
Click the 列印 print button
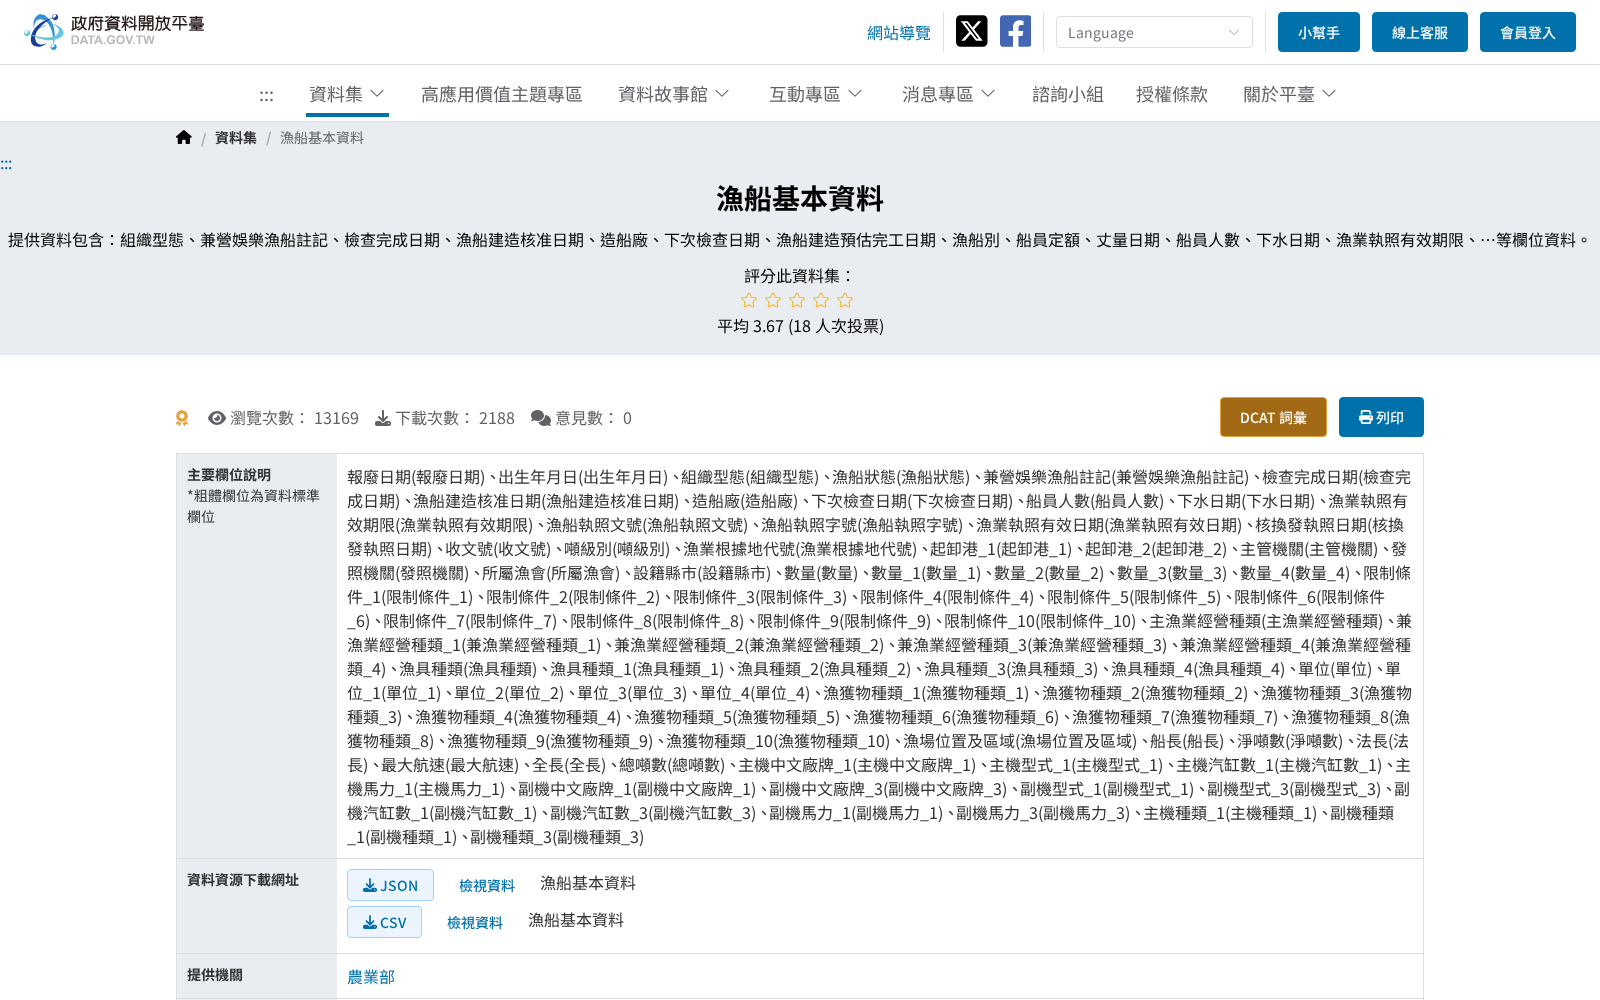point(1381,417)
